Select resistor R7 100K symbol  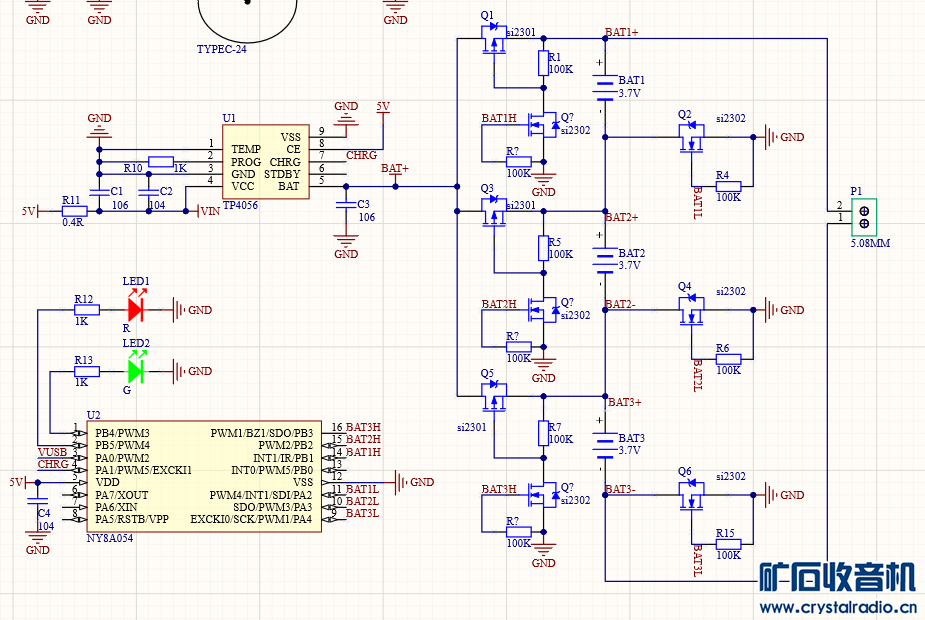click(x=543, y=433)
